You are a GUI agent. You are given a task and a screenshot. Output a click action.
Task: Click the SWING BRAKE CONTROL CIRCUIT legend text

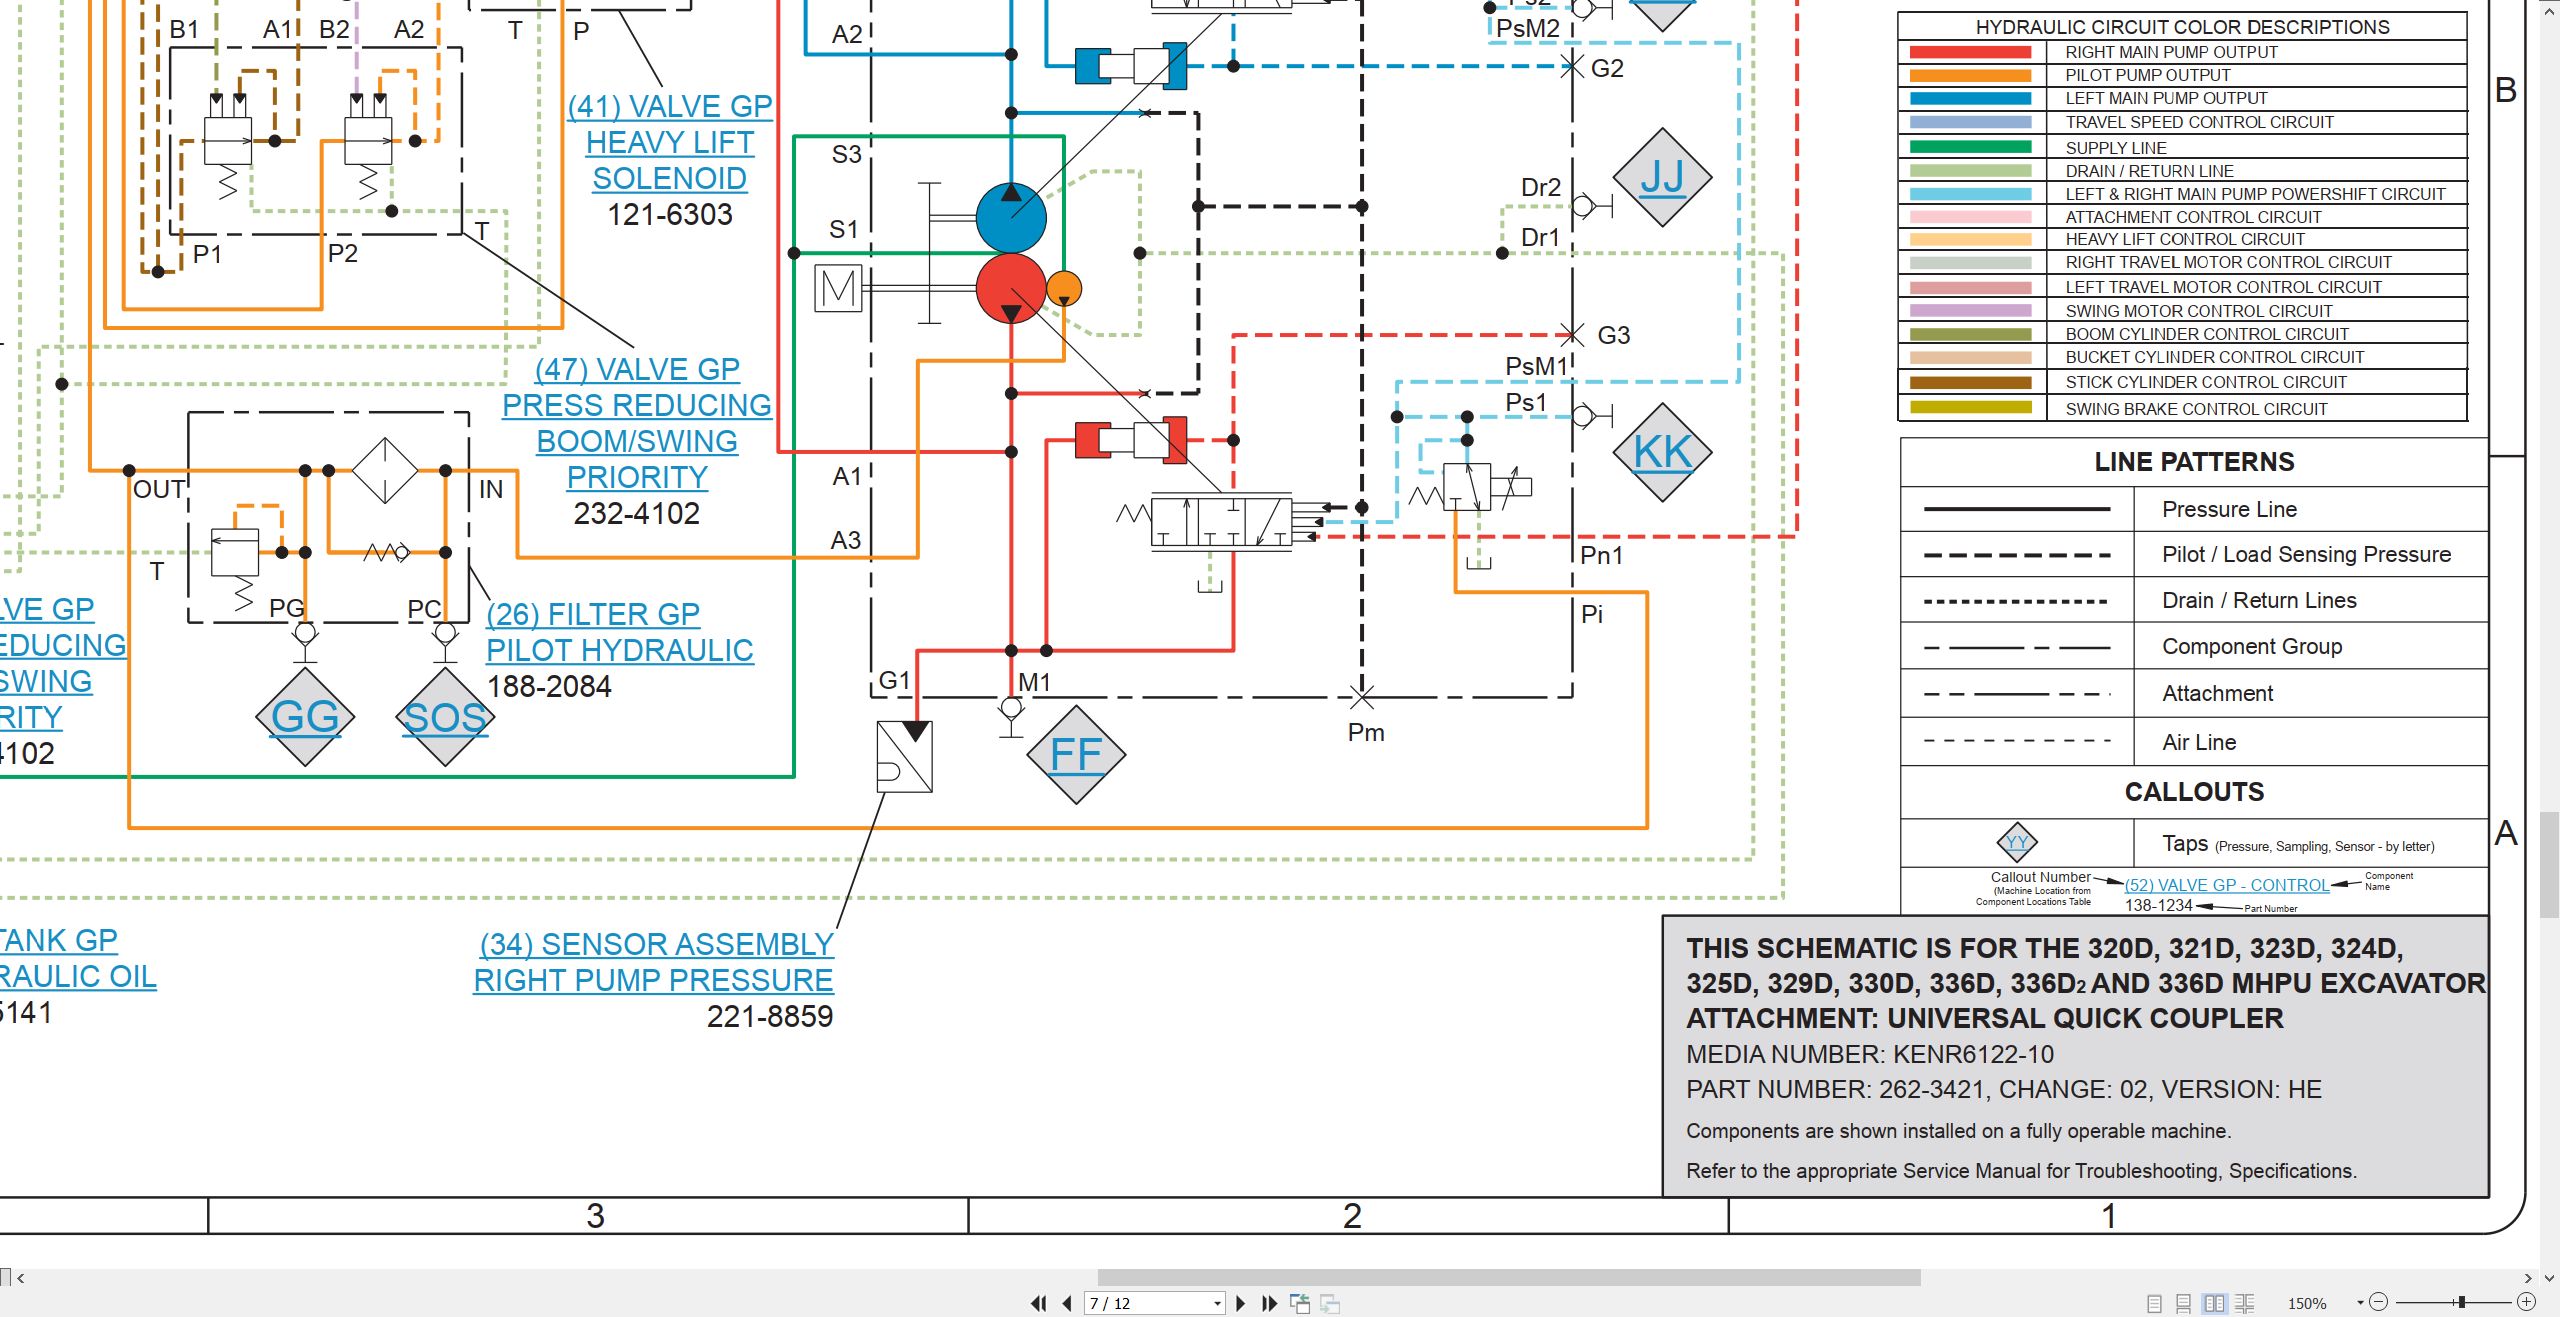(x=2196, y=409)
